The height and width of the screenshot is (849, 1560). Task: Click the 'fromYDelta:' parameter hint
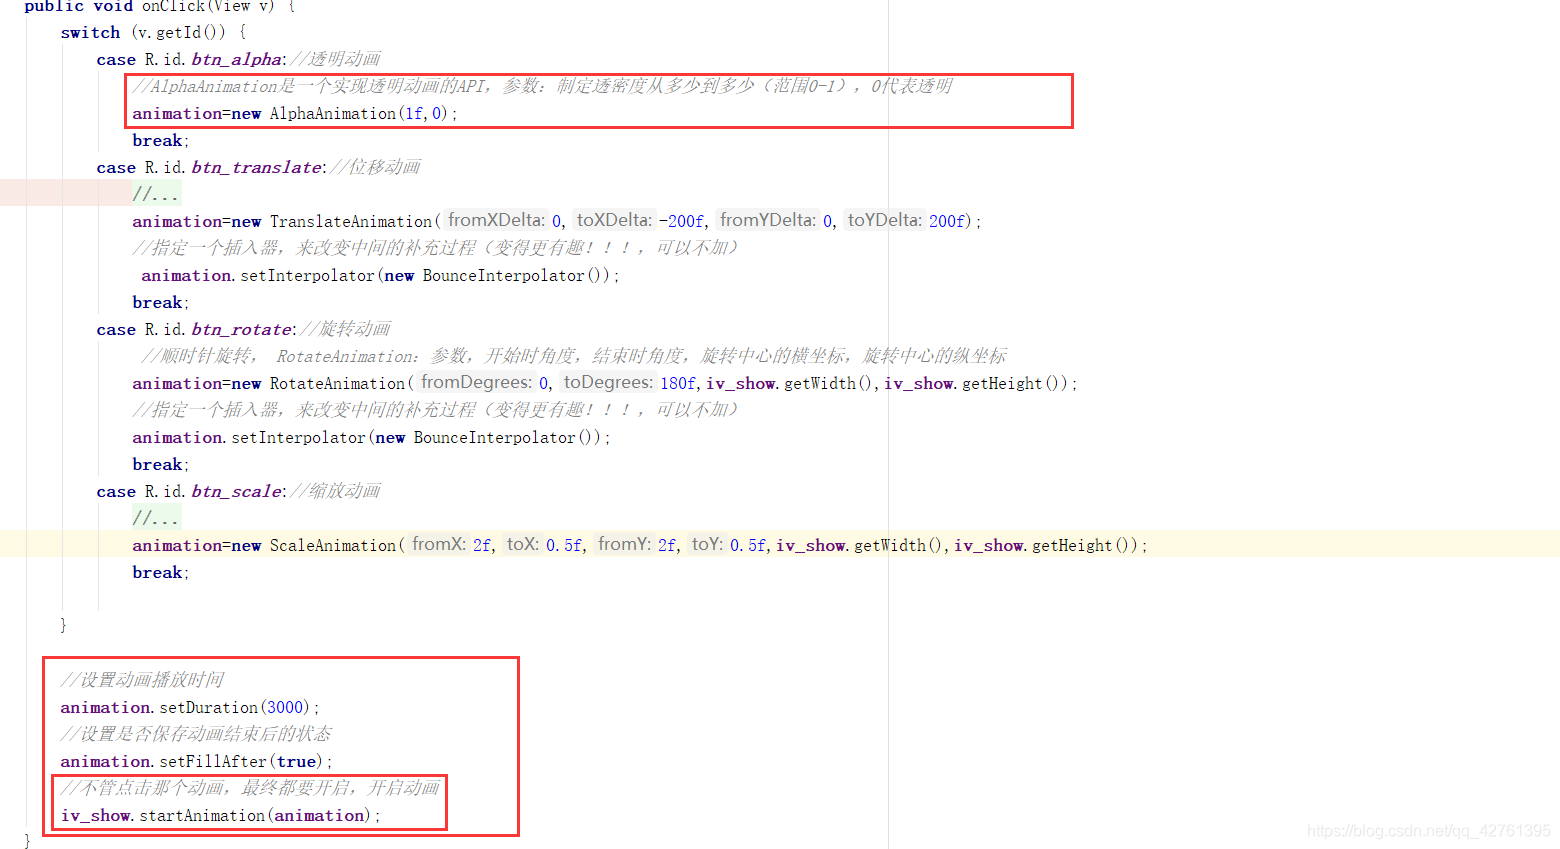point(767,220)
